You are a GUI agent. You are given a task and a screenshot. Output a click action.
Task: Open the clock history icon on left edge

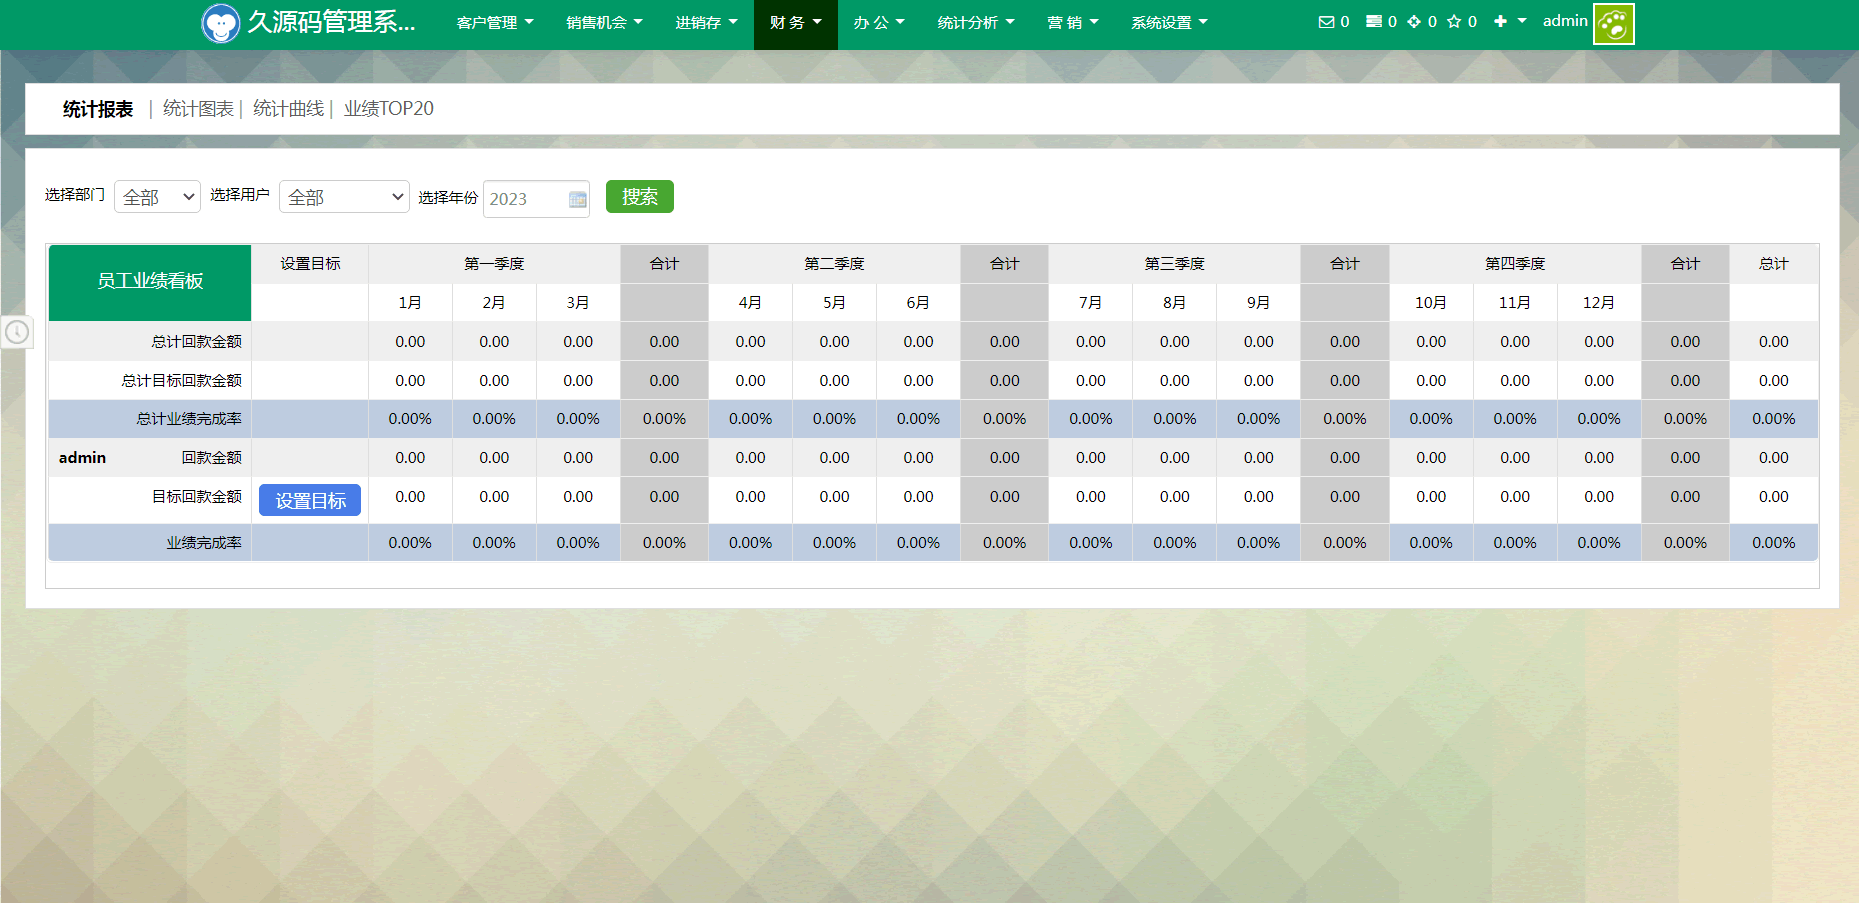click(17, 332)
